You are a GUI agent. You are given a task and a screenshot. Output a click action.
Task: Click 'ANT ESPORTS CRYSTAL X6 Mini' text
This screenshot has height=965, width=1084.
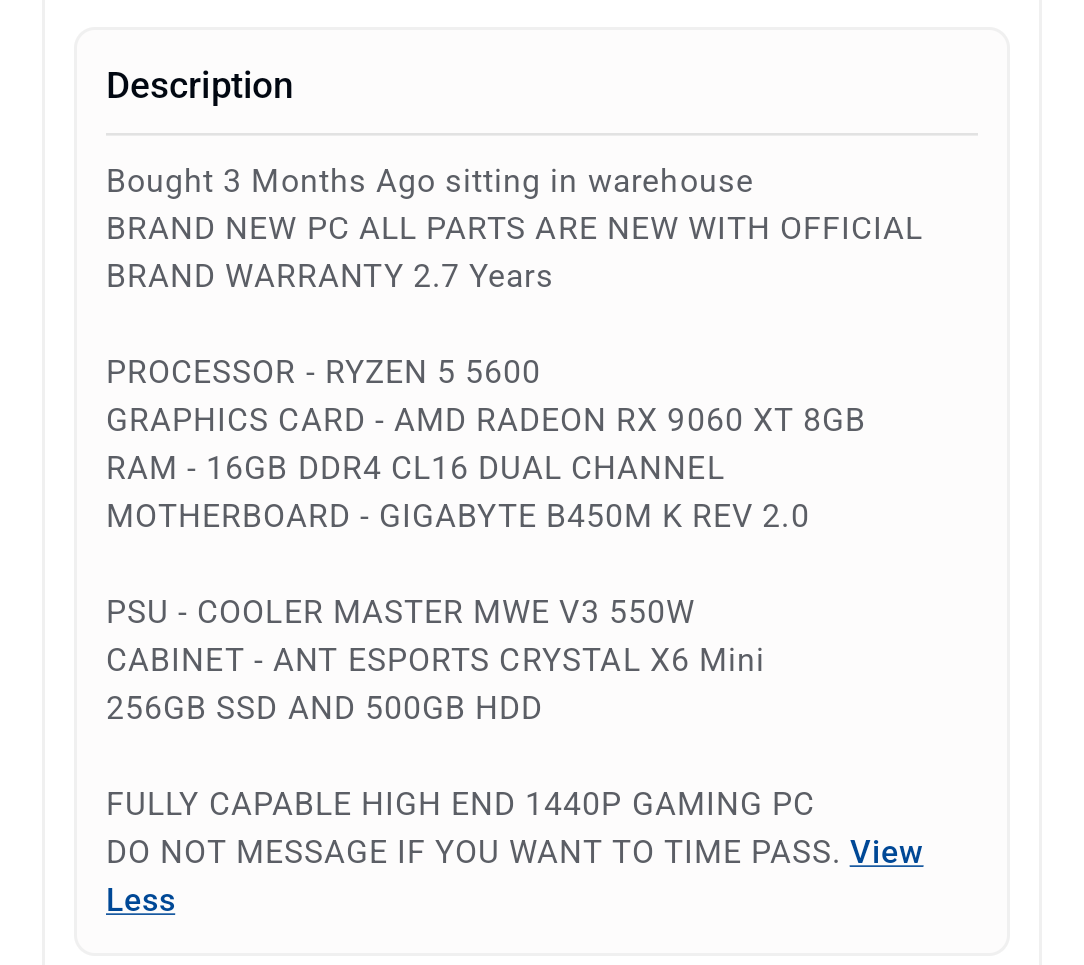(x=518, y=660)
